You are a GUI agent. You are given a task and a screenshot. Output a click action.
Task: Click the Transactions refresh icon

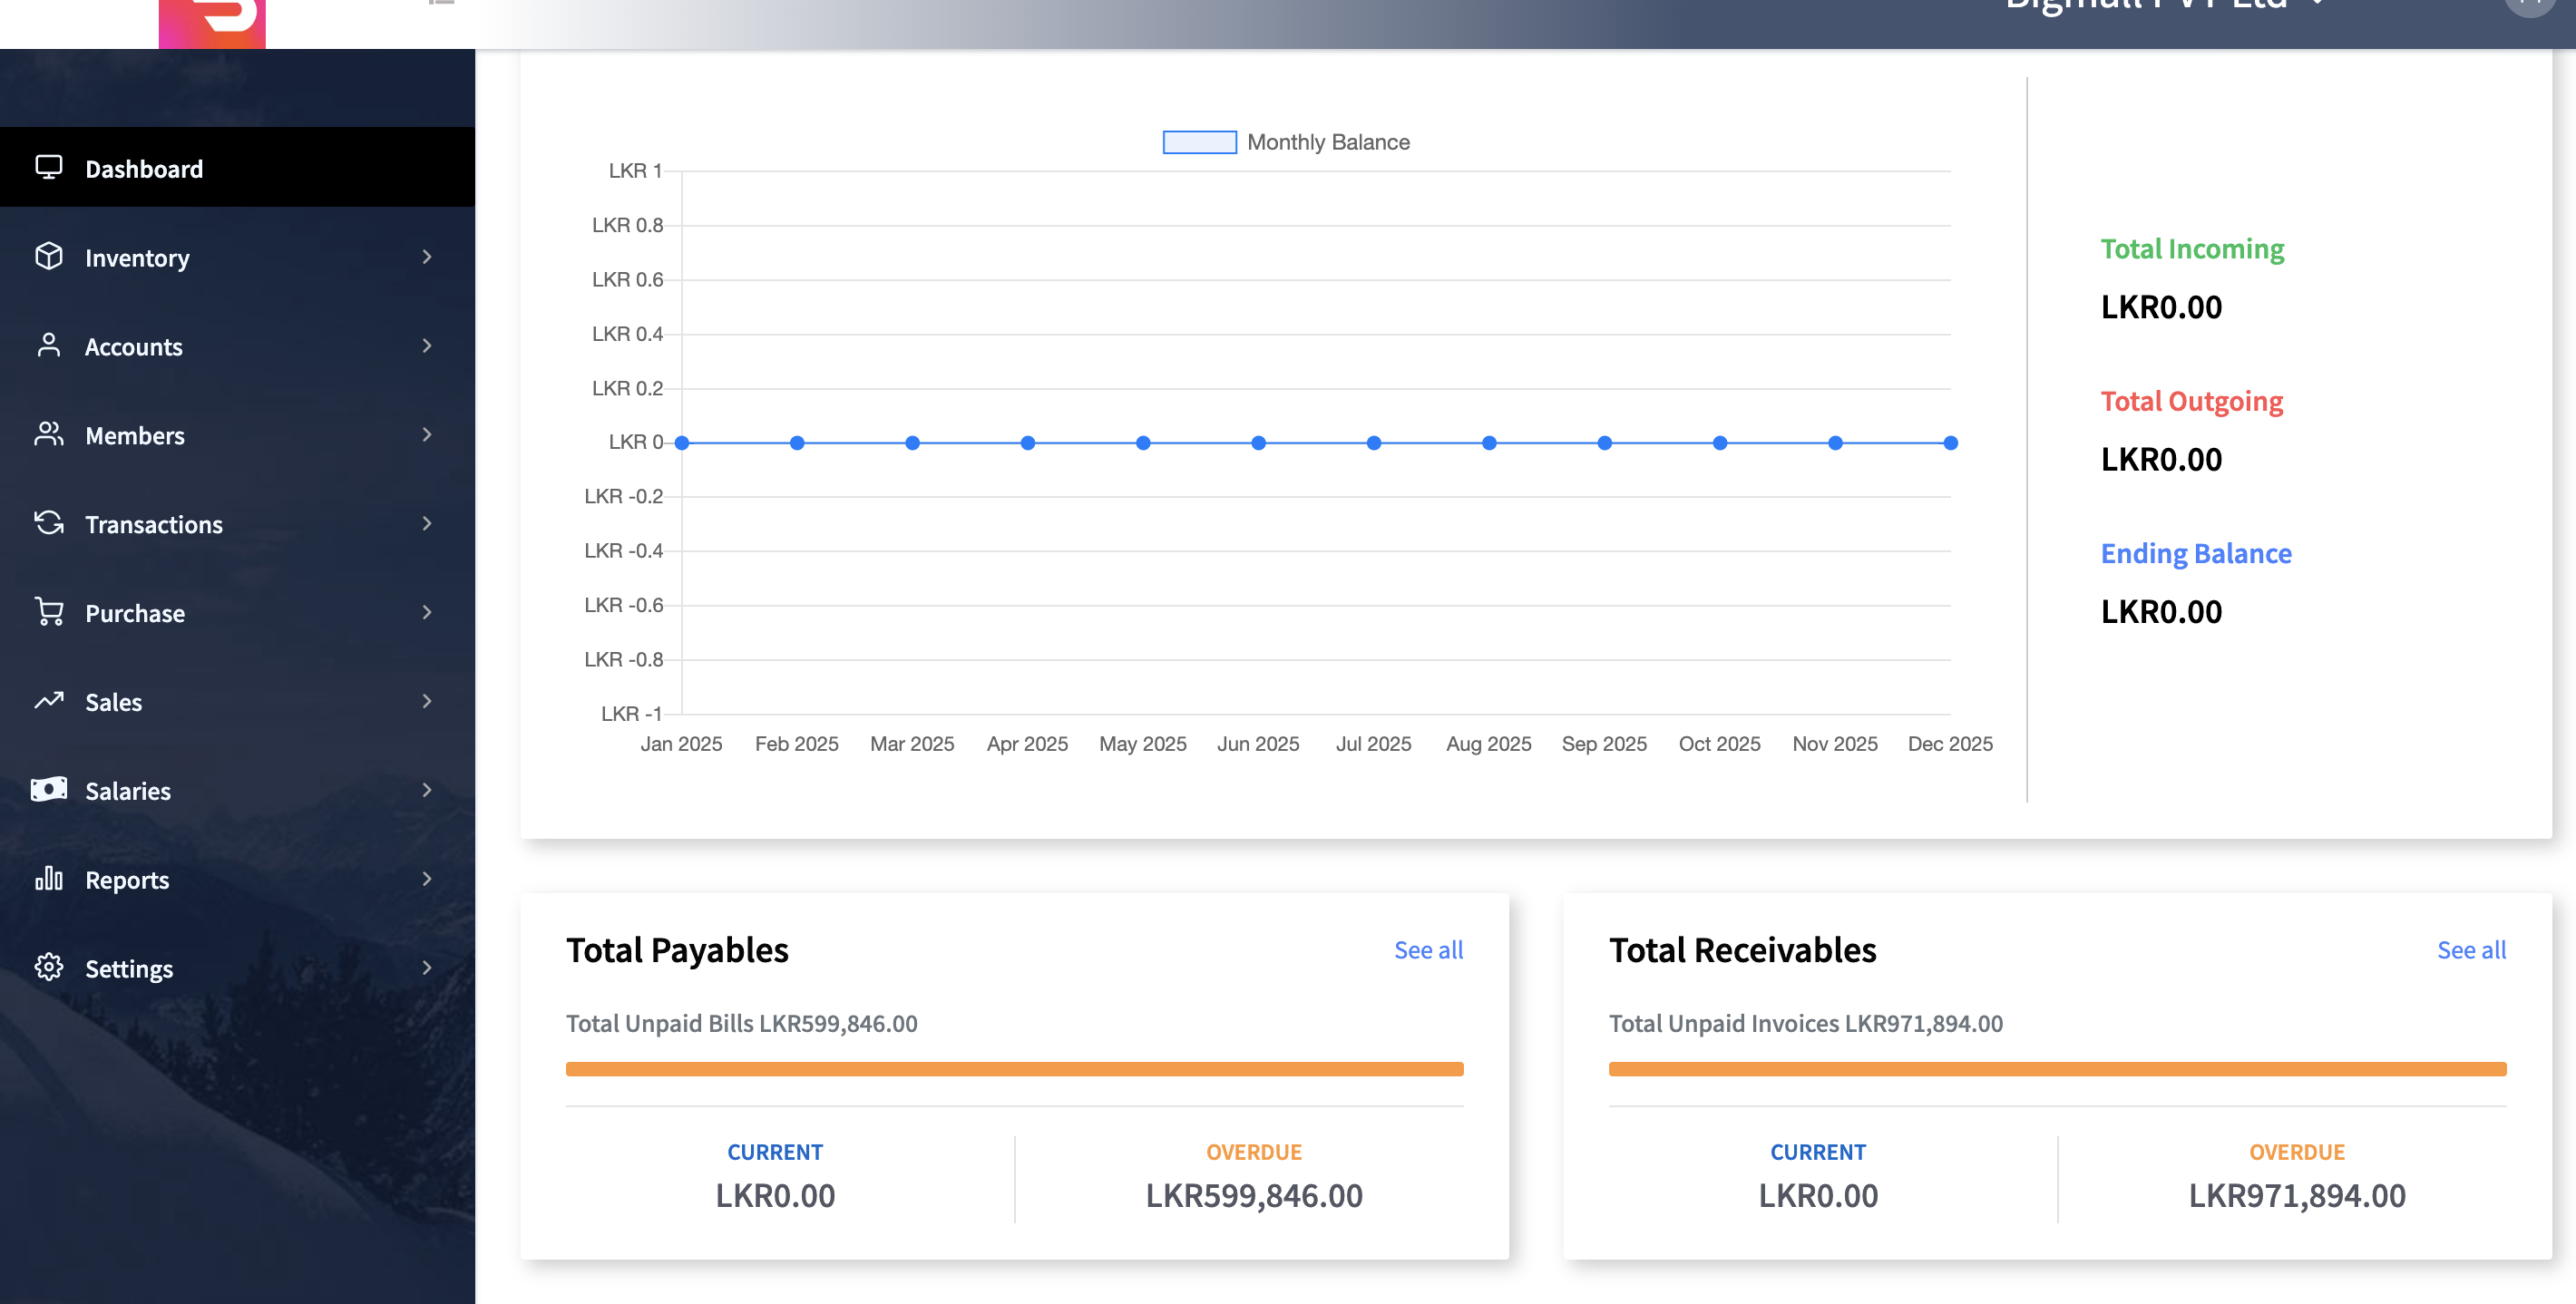click(x=48, y=523)
